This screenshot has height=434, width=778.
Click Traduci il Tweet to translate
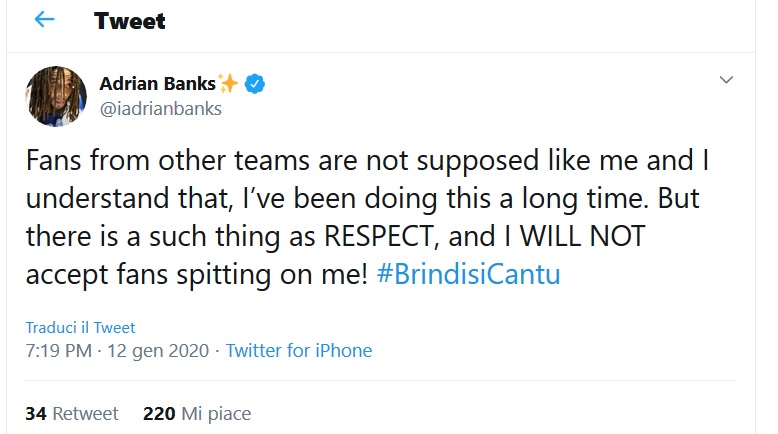coord(80,327)
